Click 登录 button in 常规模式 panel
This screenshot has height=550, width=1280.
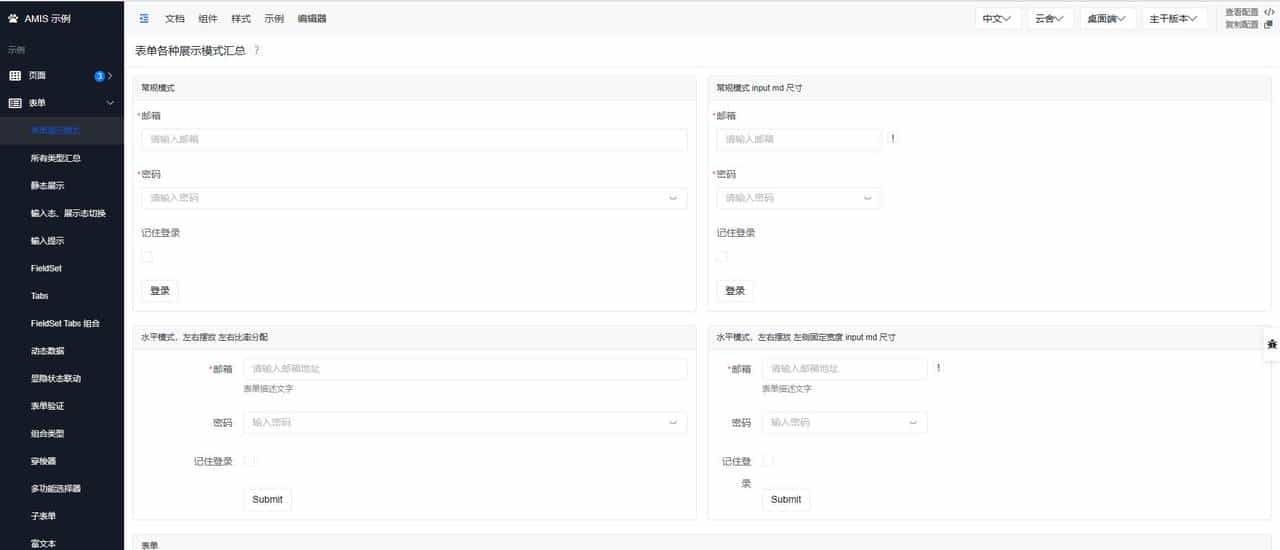coord(160,290)
